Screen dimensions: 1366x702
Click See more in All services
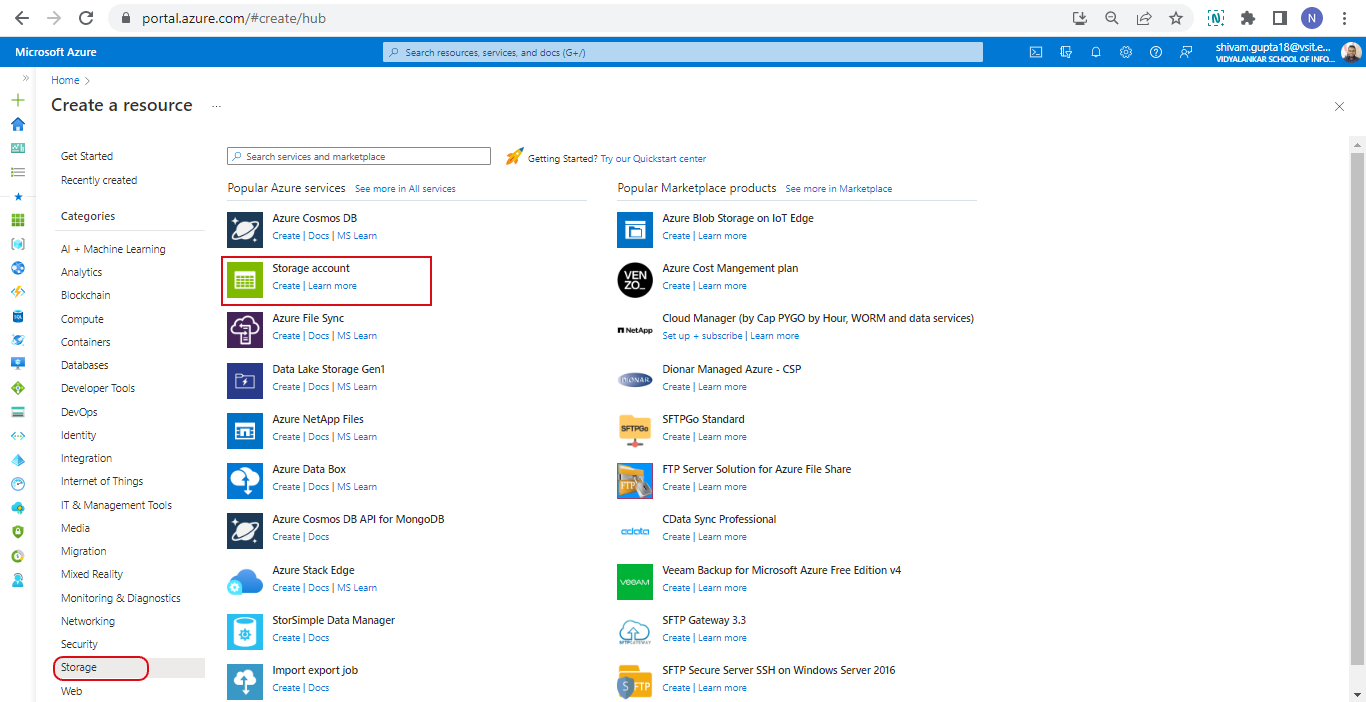point(405,188)
